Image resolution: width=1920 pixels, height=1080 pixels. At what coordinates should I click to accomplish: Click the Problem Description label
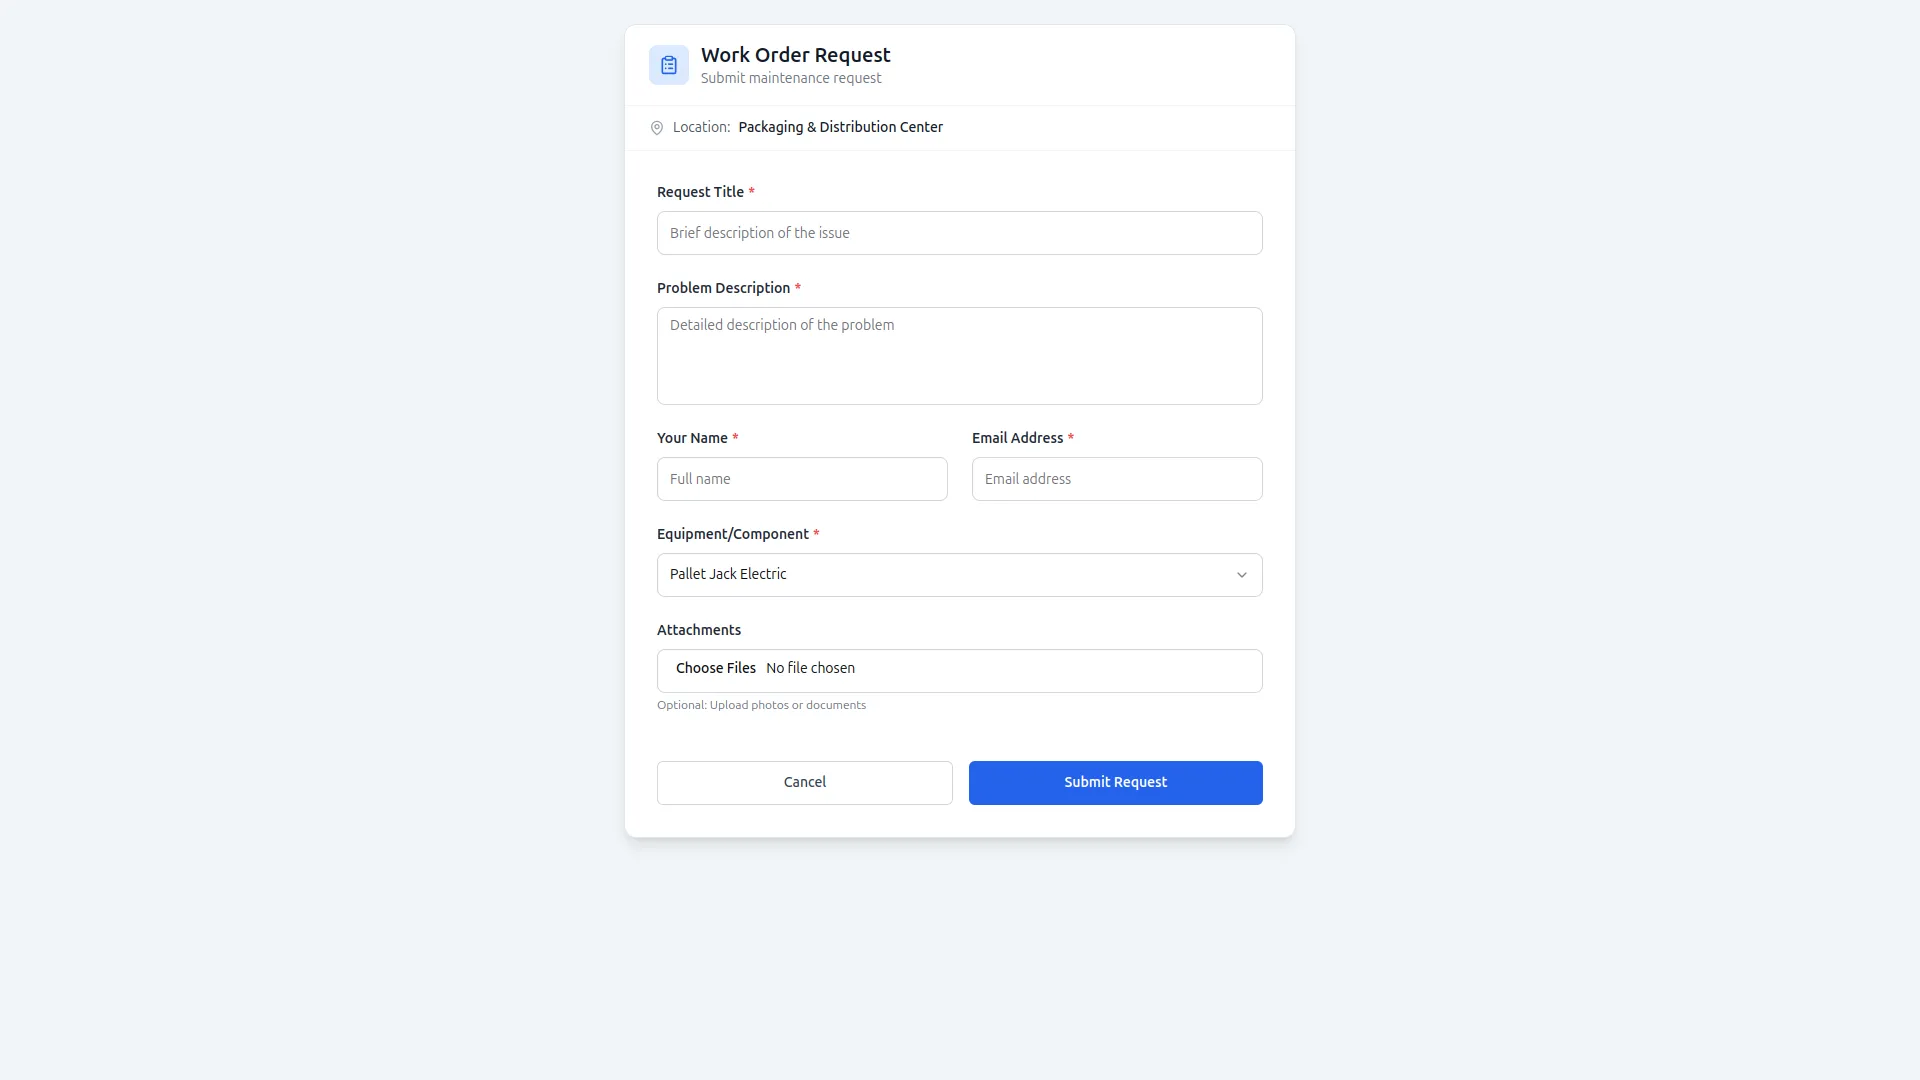pos(723,288)
